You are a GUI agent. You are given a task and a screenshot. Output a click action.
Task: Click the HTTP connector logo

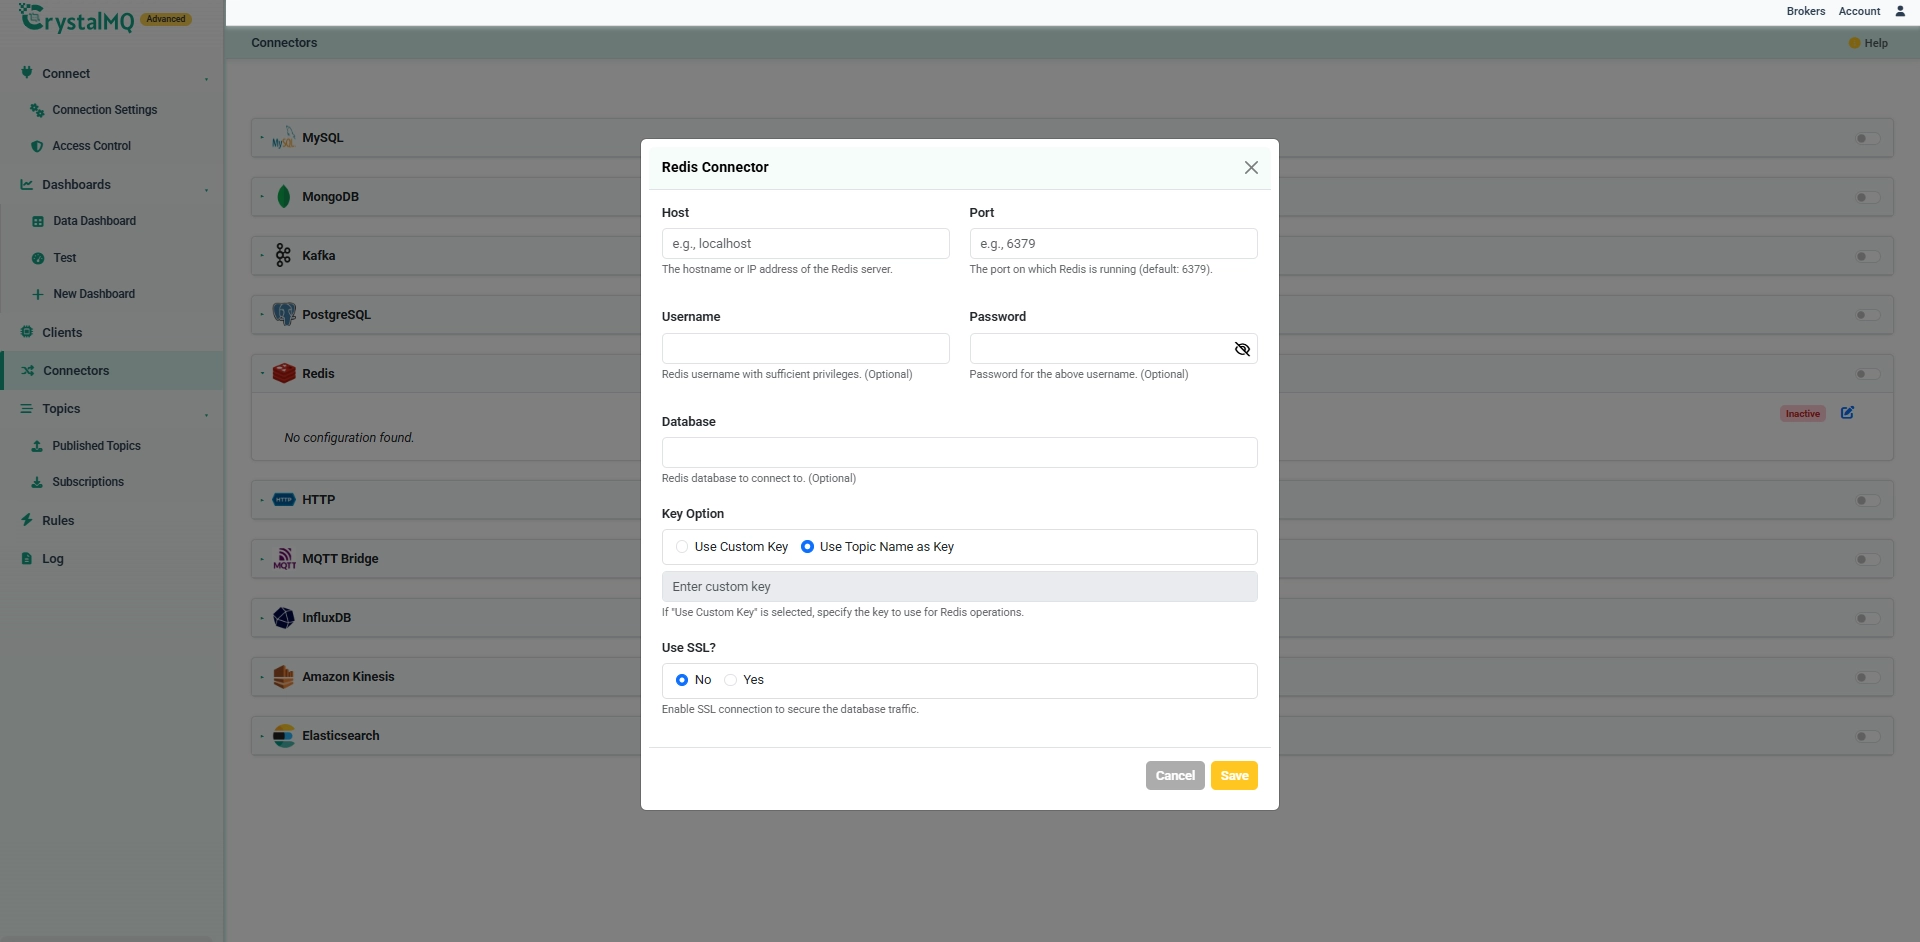(x=284, y=500)
